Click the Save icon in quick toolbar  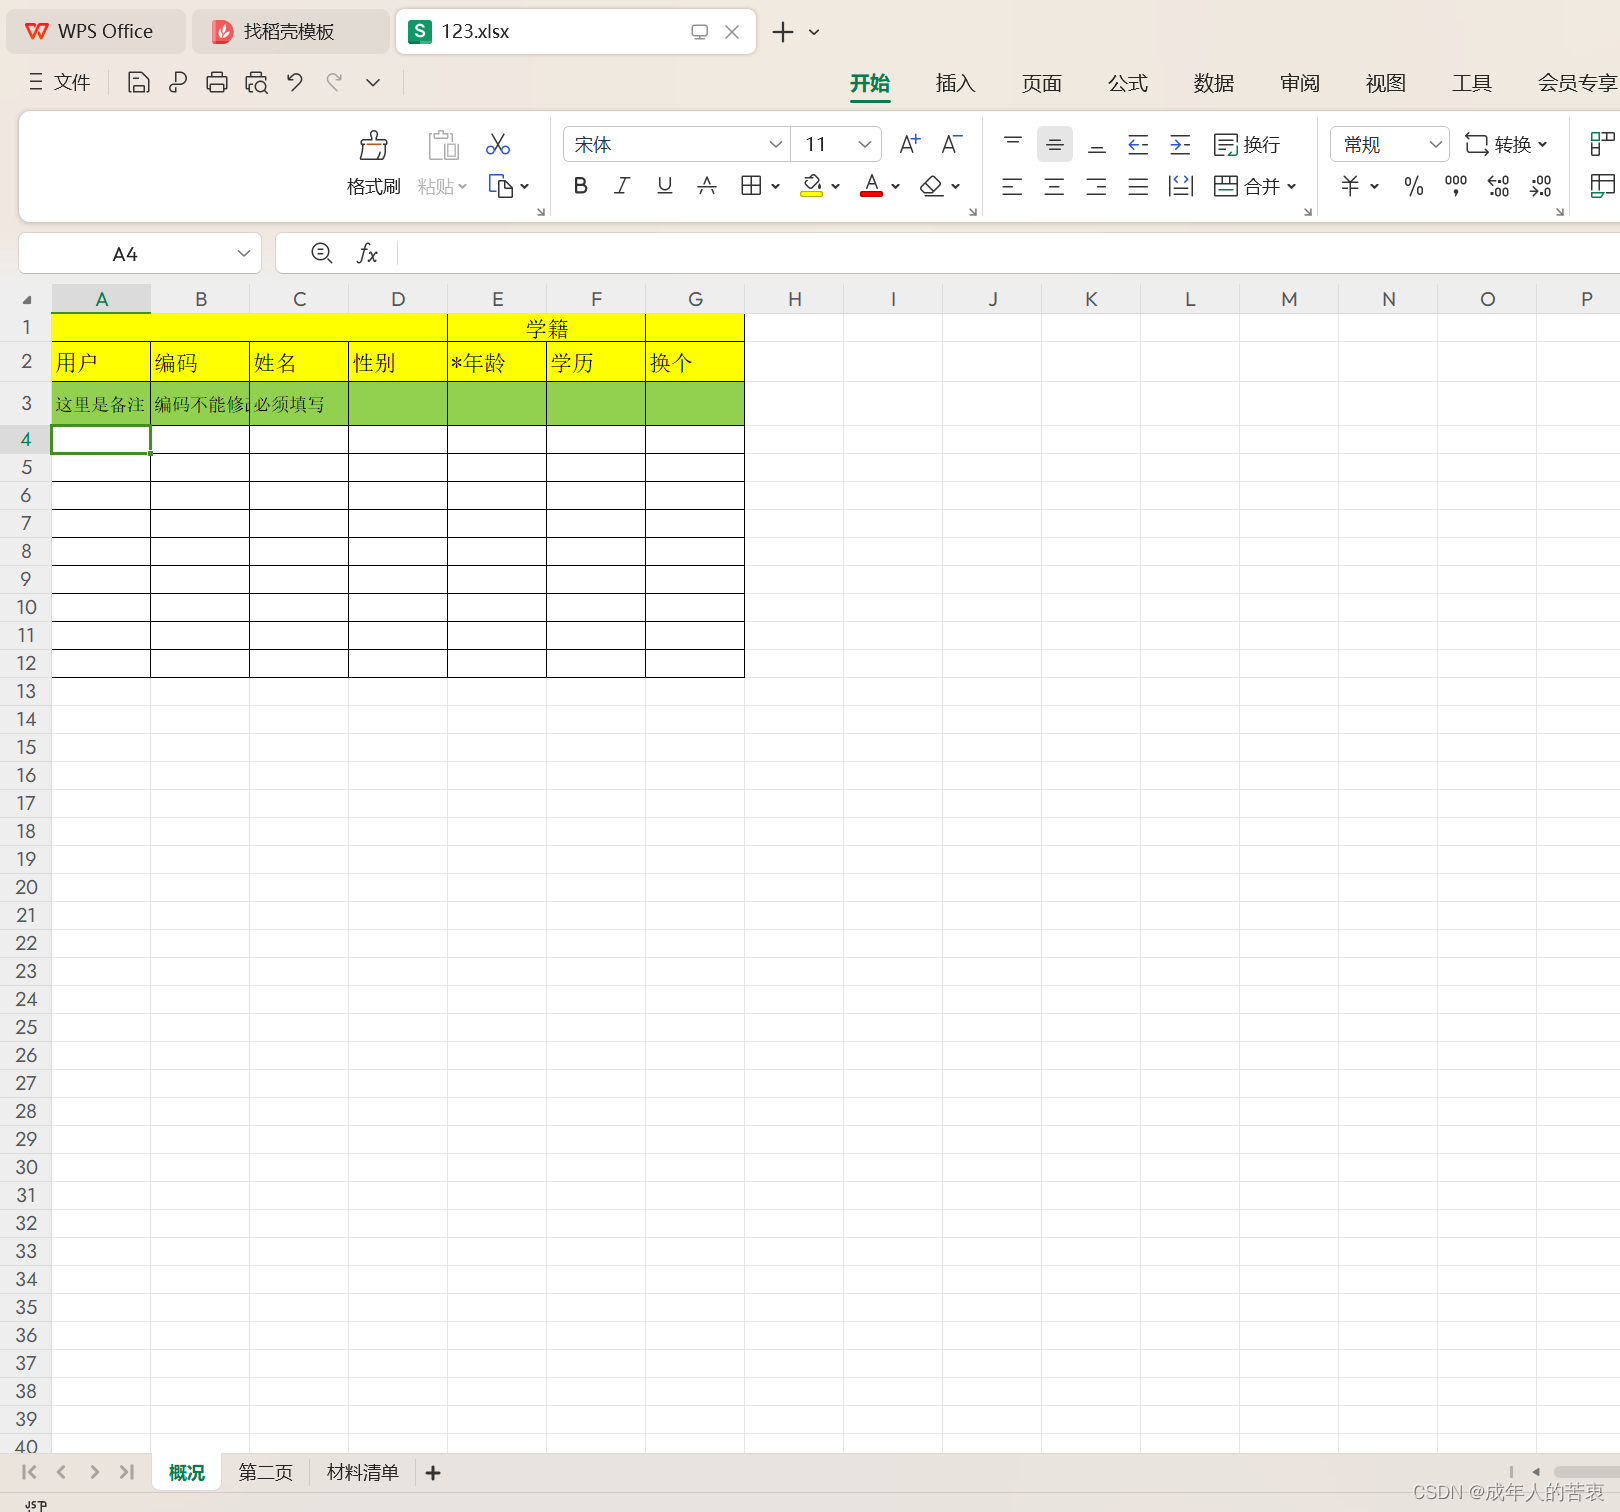tap(139, 82)
